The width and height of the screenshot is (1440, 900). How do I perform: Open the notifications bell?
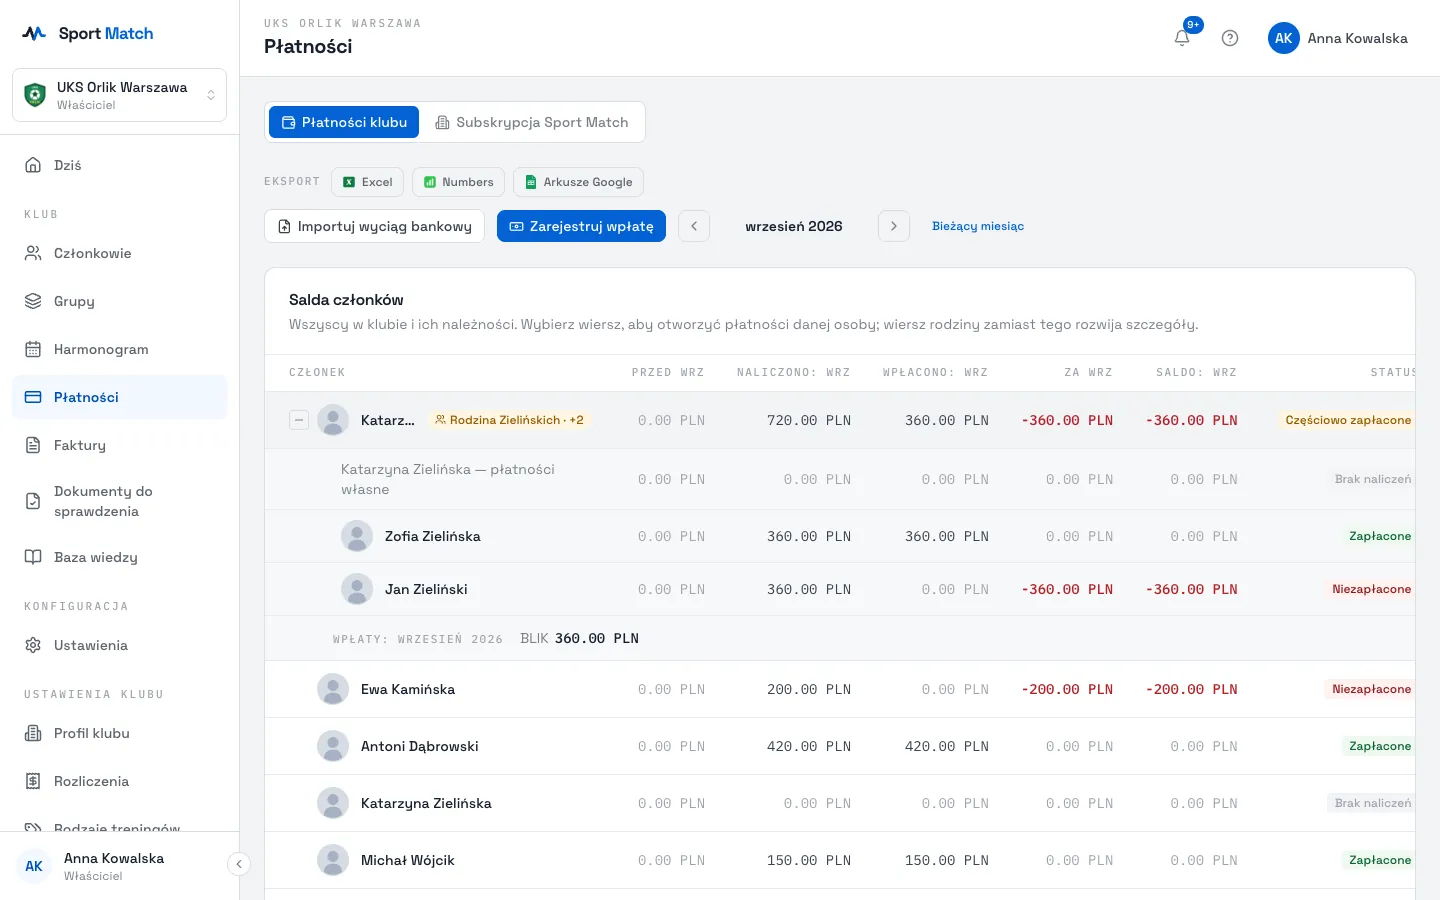coord(1182,38)
